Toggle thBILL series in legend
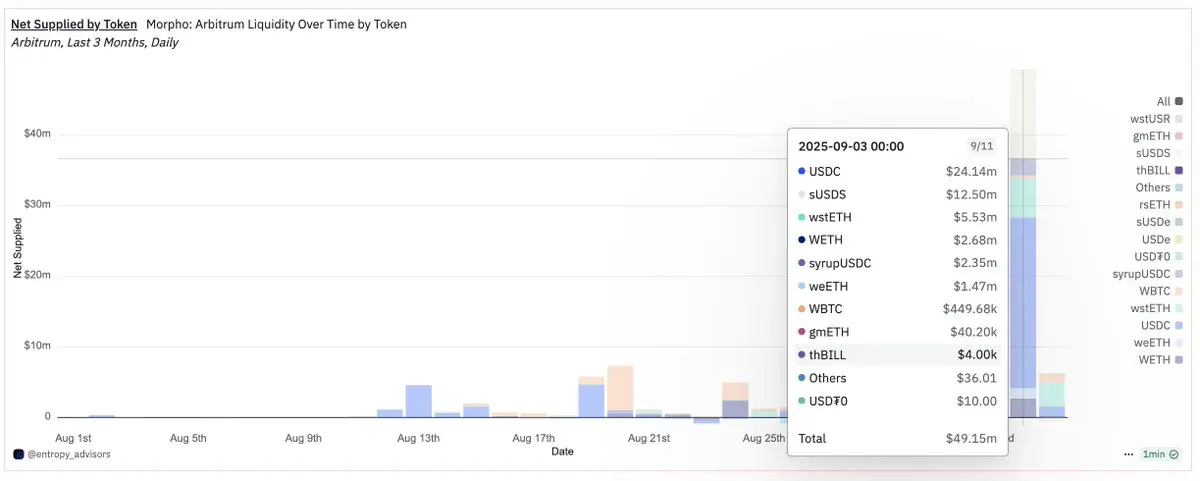Image resolution: width=1200 pixels, height=481 pixels. (x=1160, y=170)
